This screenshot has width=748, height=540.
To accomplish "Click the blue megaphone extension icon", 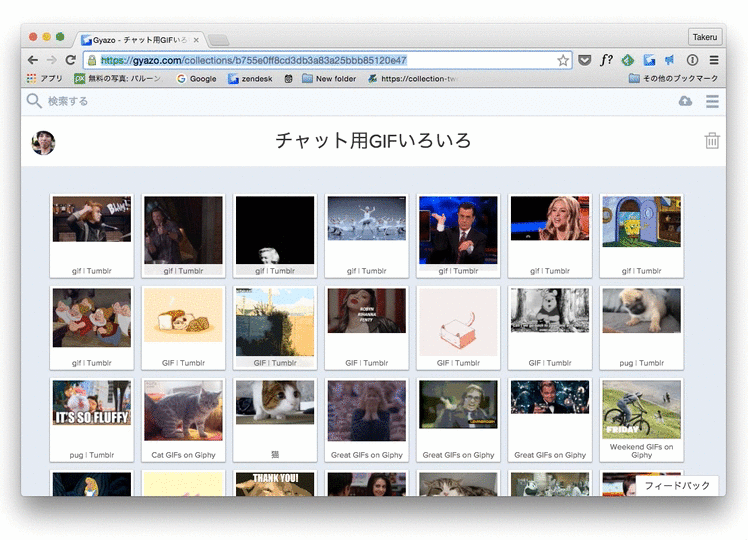I will click(670, 60).
